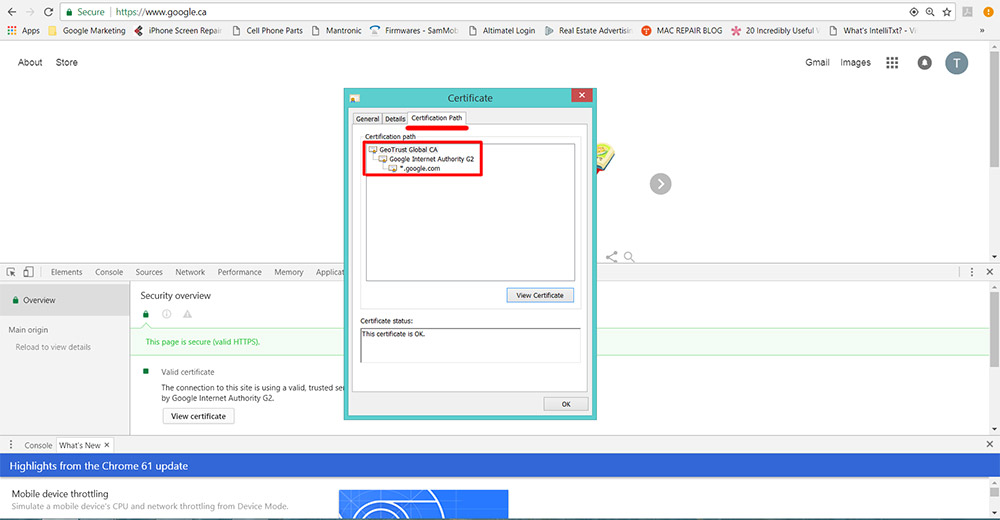Click the info circle under Security overview

point(166,314)
